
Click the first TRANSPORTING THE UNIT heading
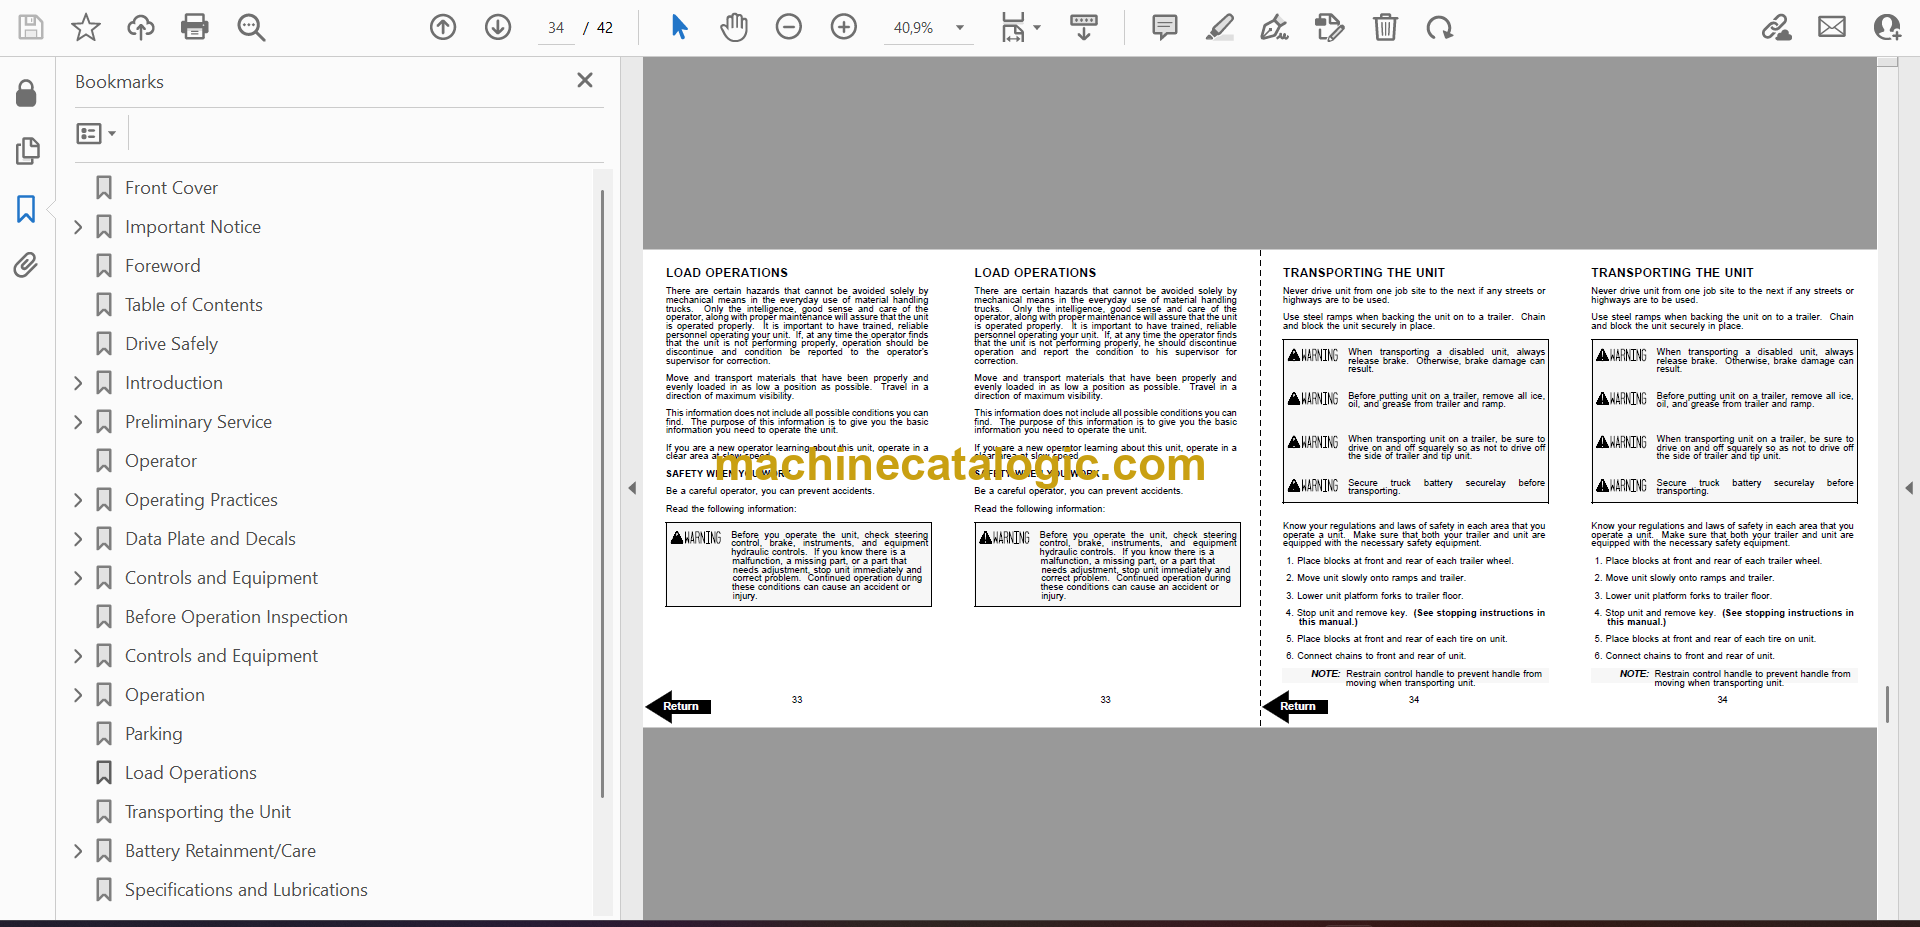(x=1364, y=272)
